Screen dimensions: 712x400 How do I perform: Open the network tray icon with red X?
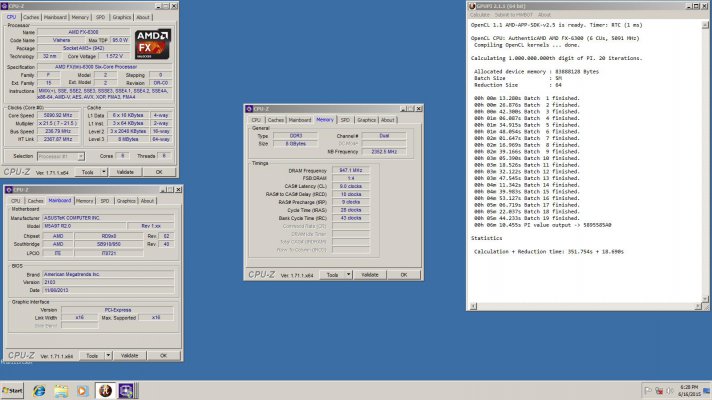tap(659, 390)
